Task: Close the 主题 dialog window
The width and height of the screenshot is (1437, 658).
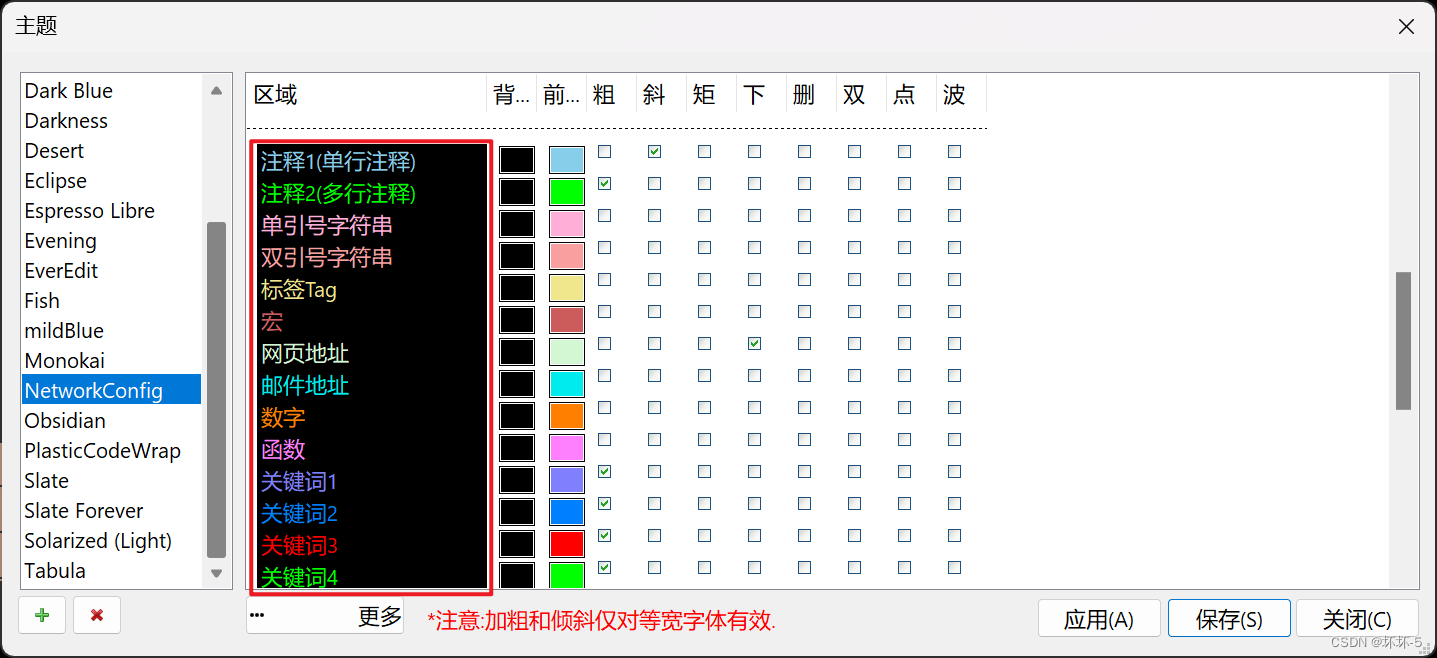Action: 1406,27
